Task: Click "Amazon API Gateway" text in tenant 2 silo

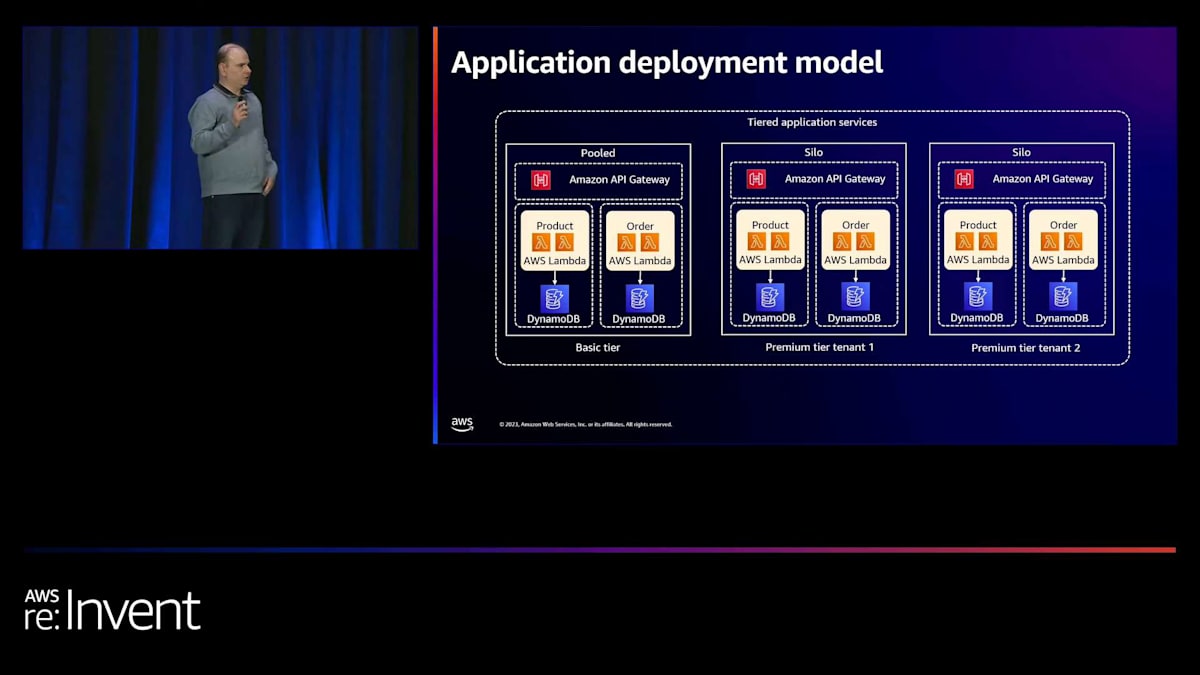Action: (x=1043, y=179)
